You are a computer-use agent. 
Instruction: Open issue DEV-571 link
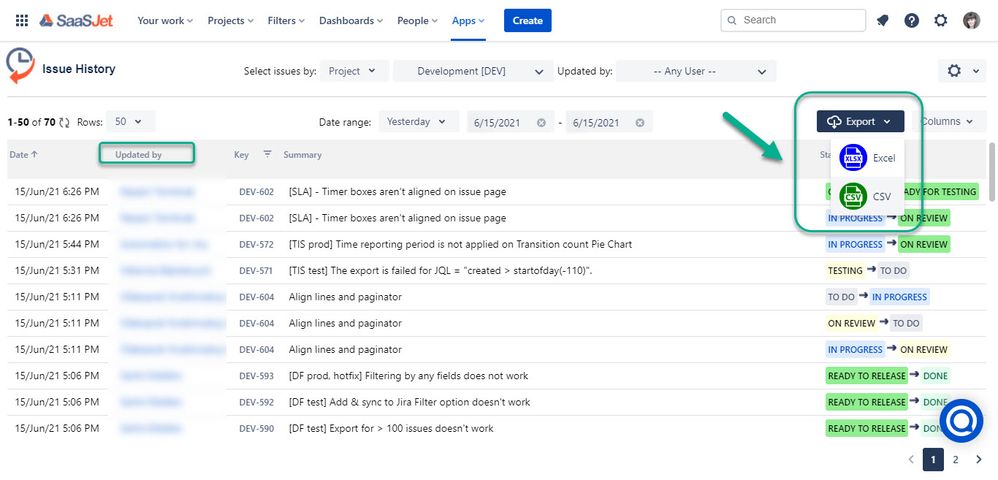[257, 271]
